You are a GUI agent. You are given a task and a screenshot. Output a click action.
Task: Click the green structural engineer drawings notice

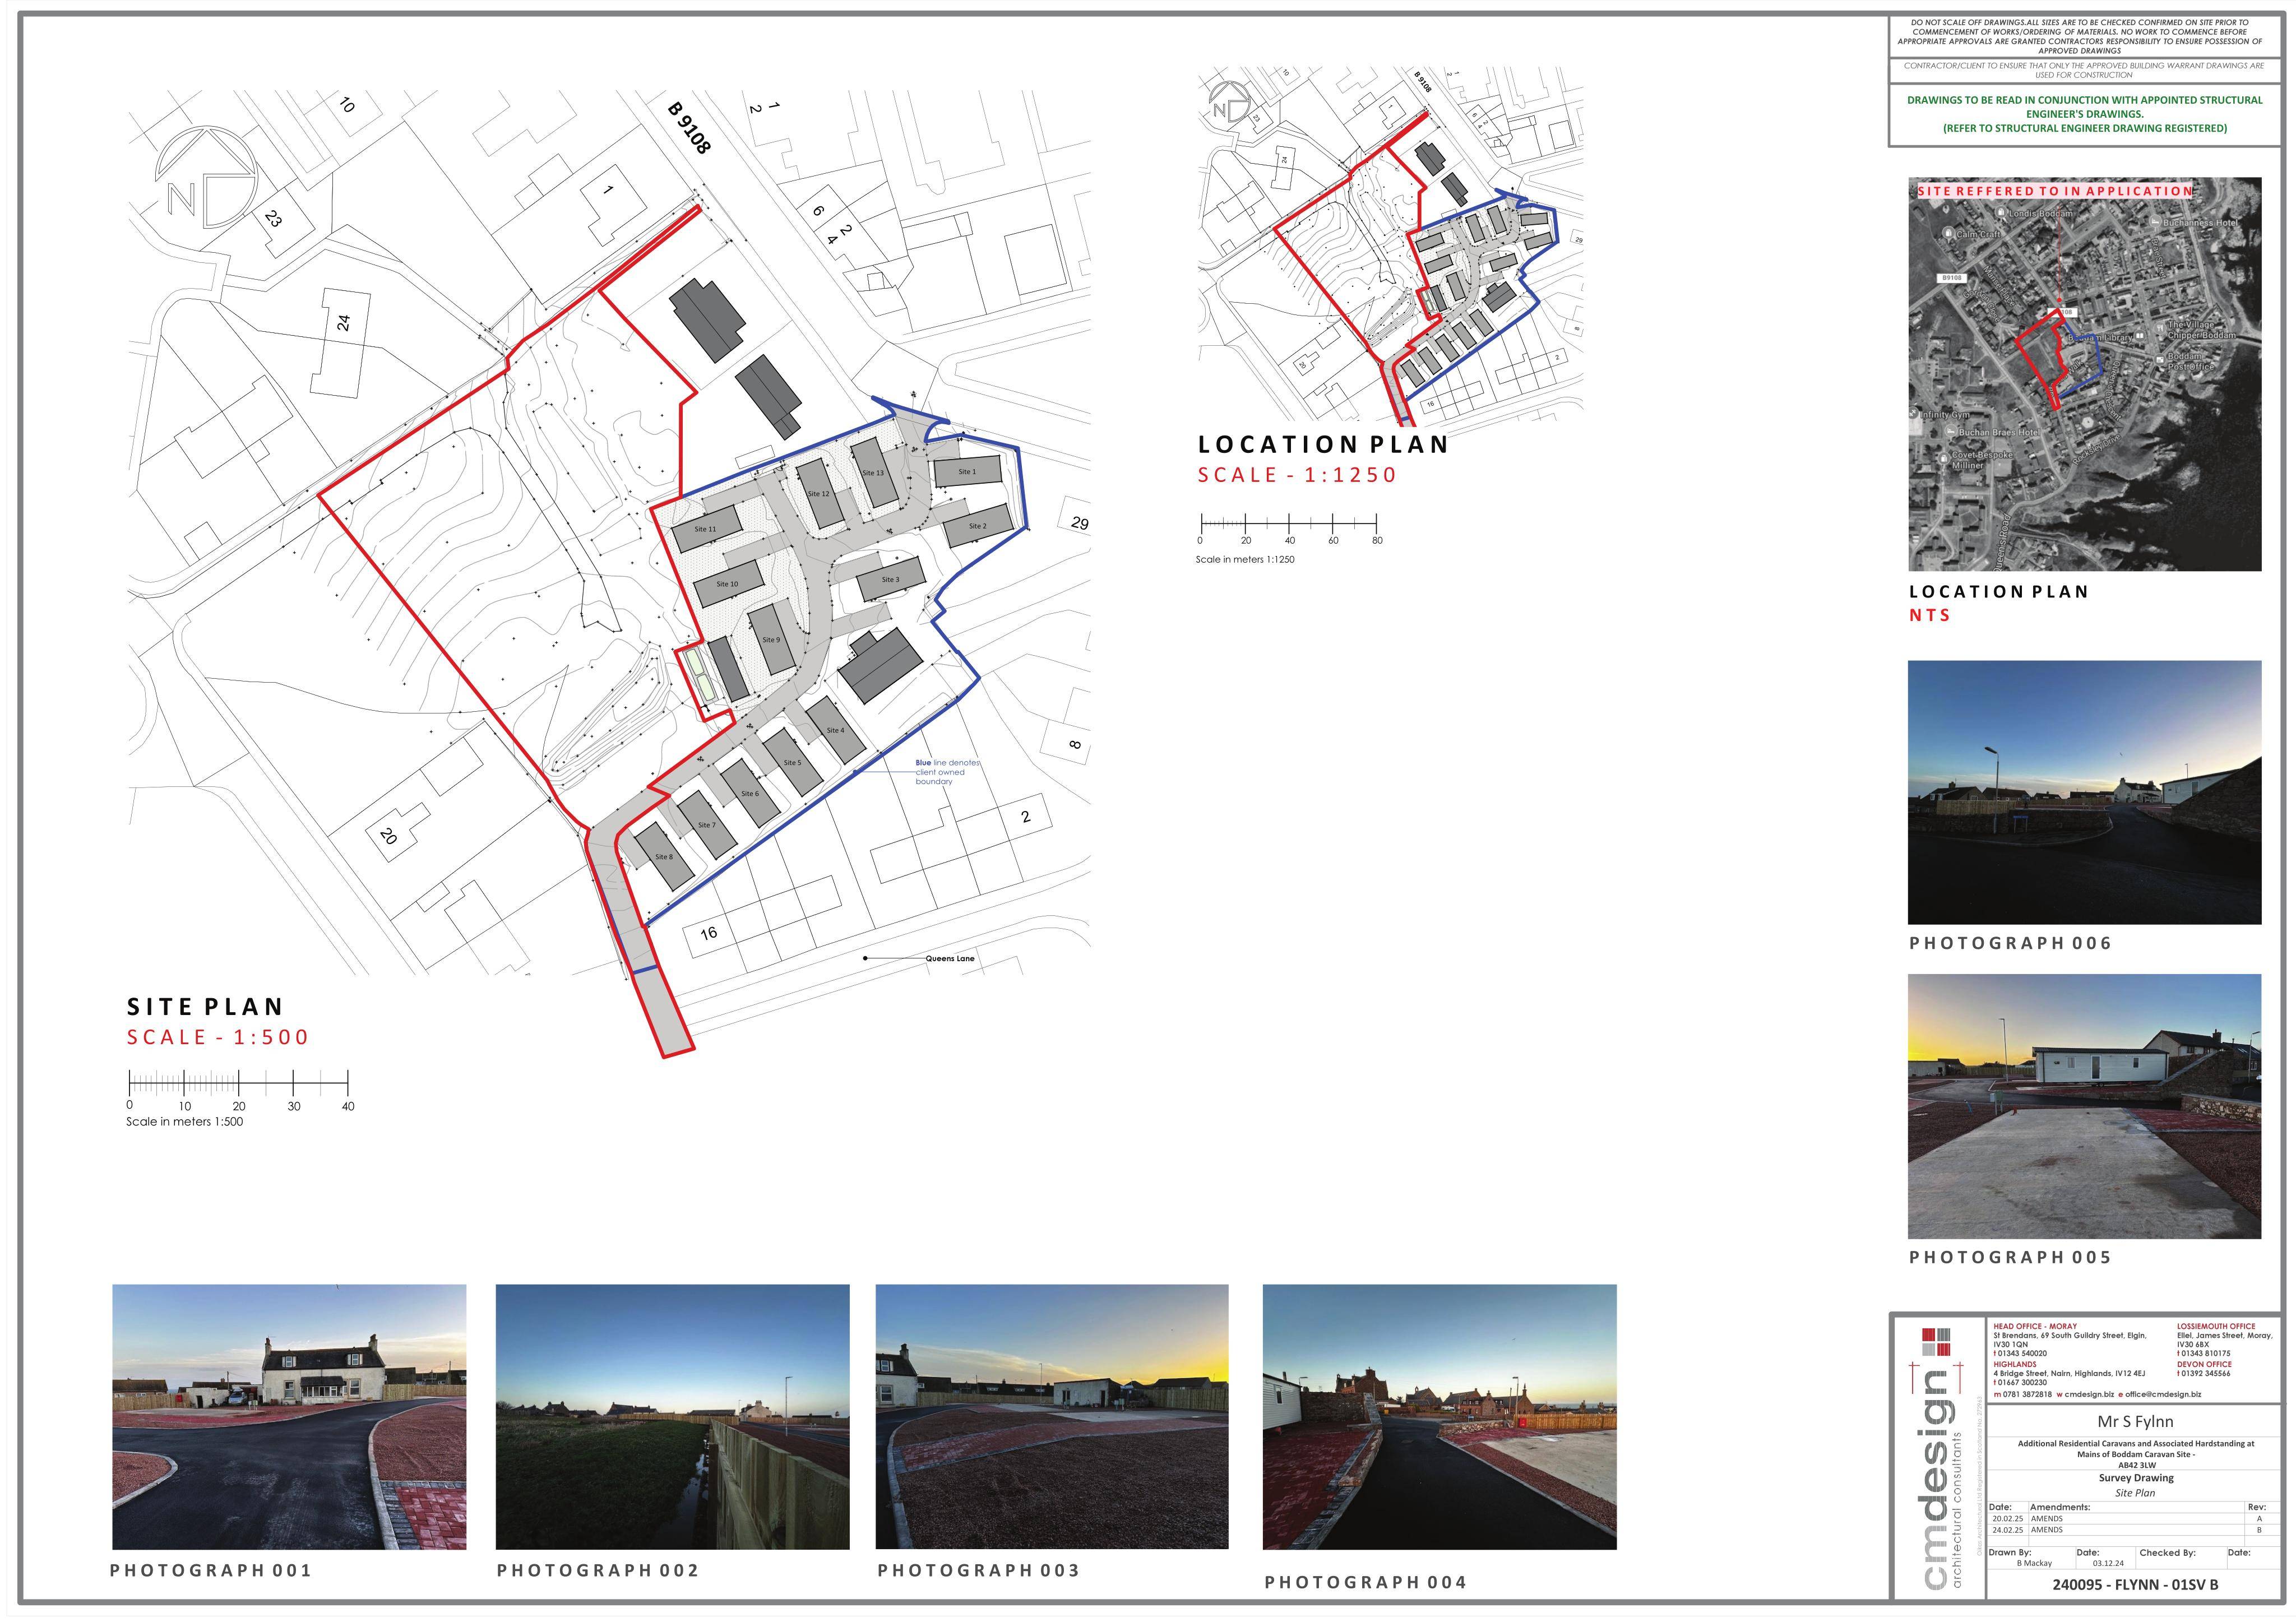click(2085, 114)
